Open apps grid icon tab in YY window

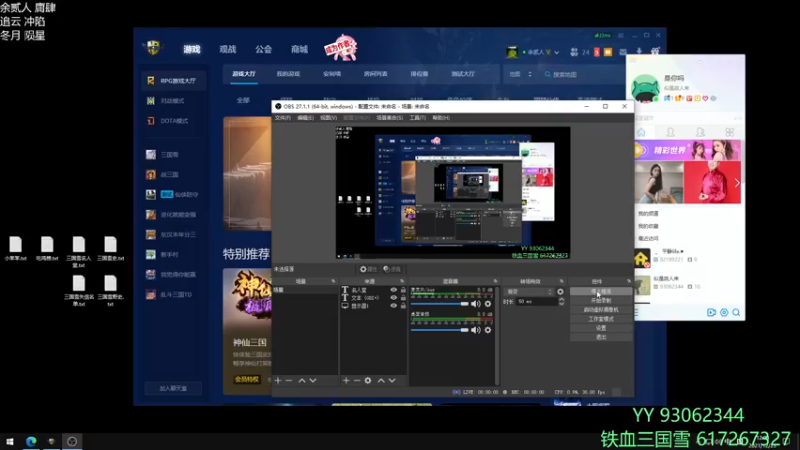(x=730, y=132)
